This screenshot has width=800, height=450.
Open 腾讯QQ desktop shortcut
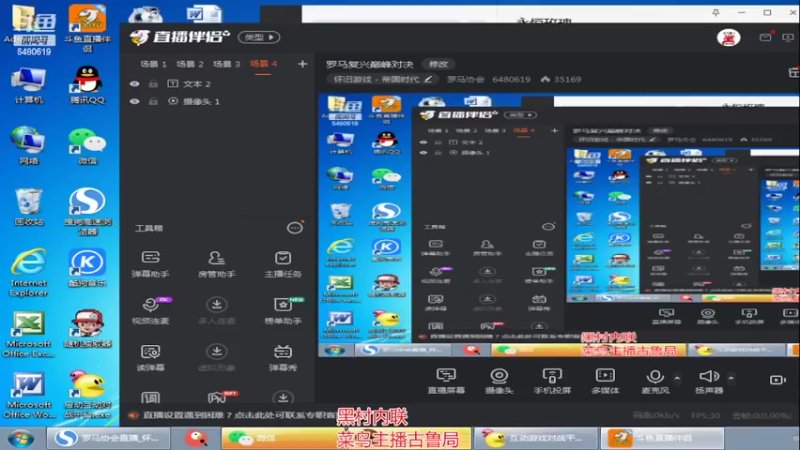coord(87,85)
